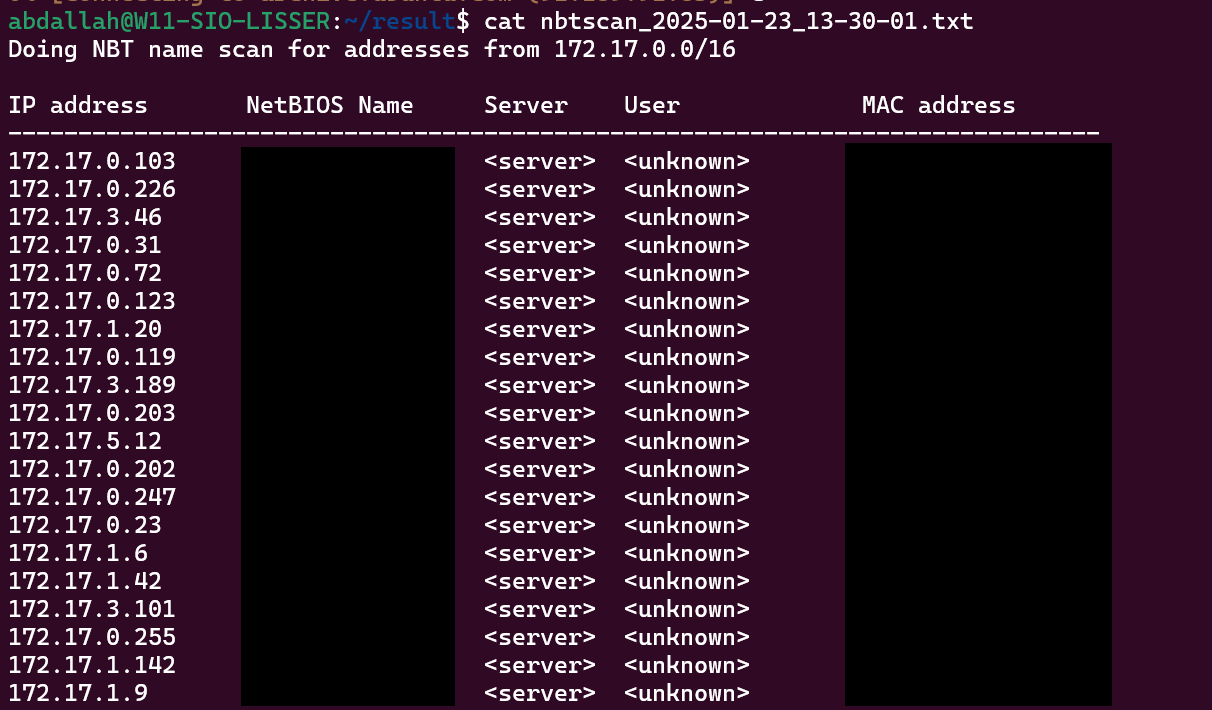The height and width of the screenshot is (710, 1212).
Task: Select the 172.17.3.46 entry
Action: 85,217
